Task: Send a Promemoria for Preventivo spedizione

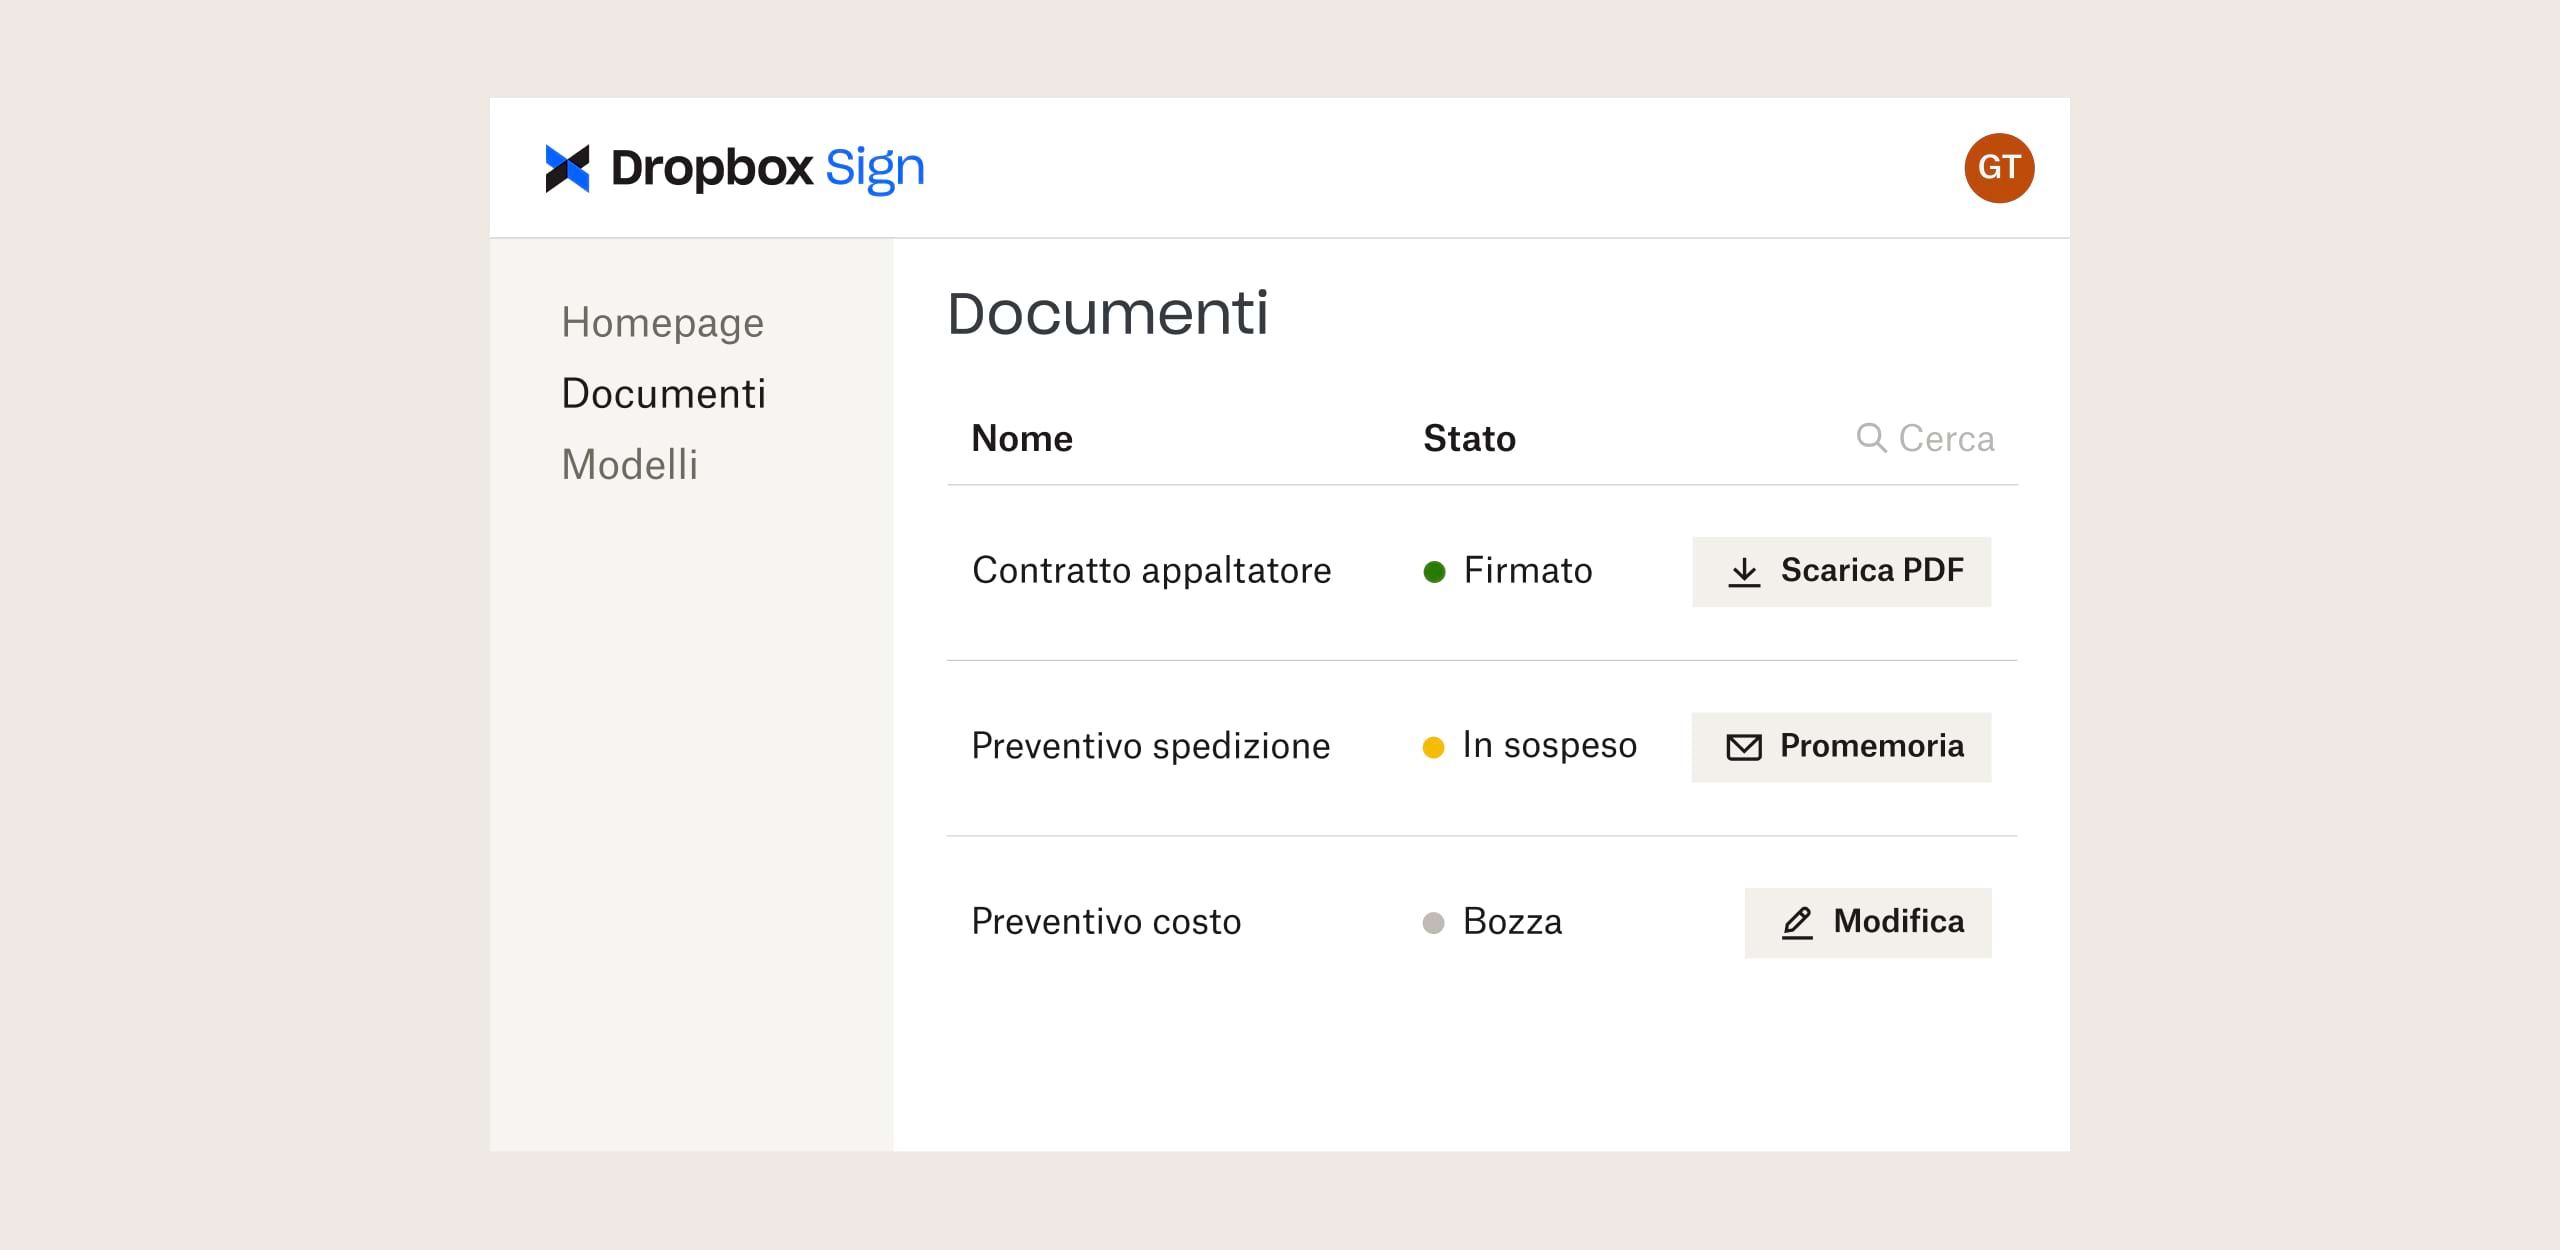Action: click(1840, 746)
